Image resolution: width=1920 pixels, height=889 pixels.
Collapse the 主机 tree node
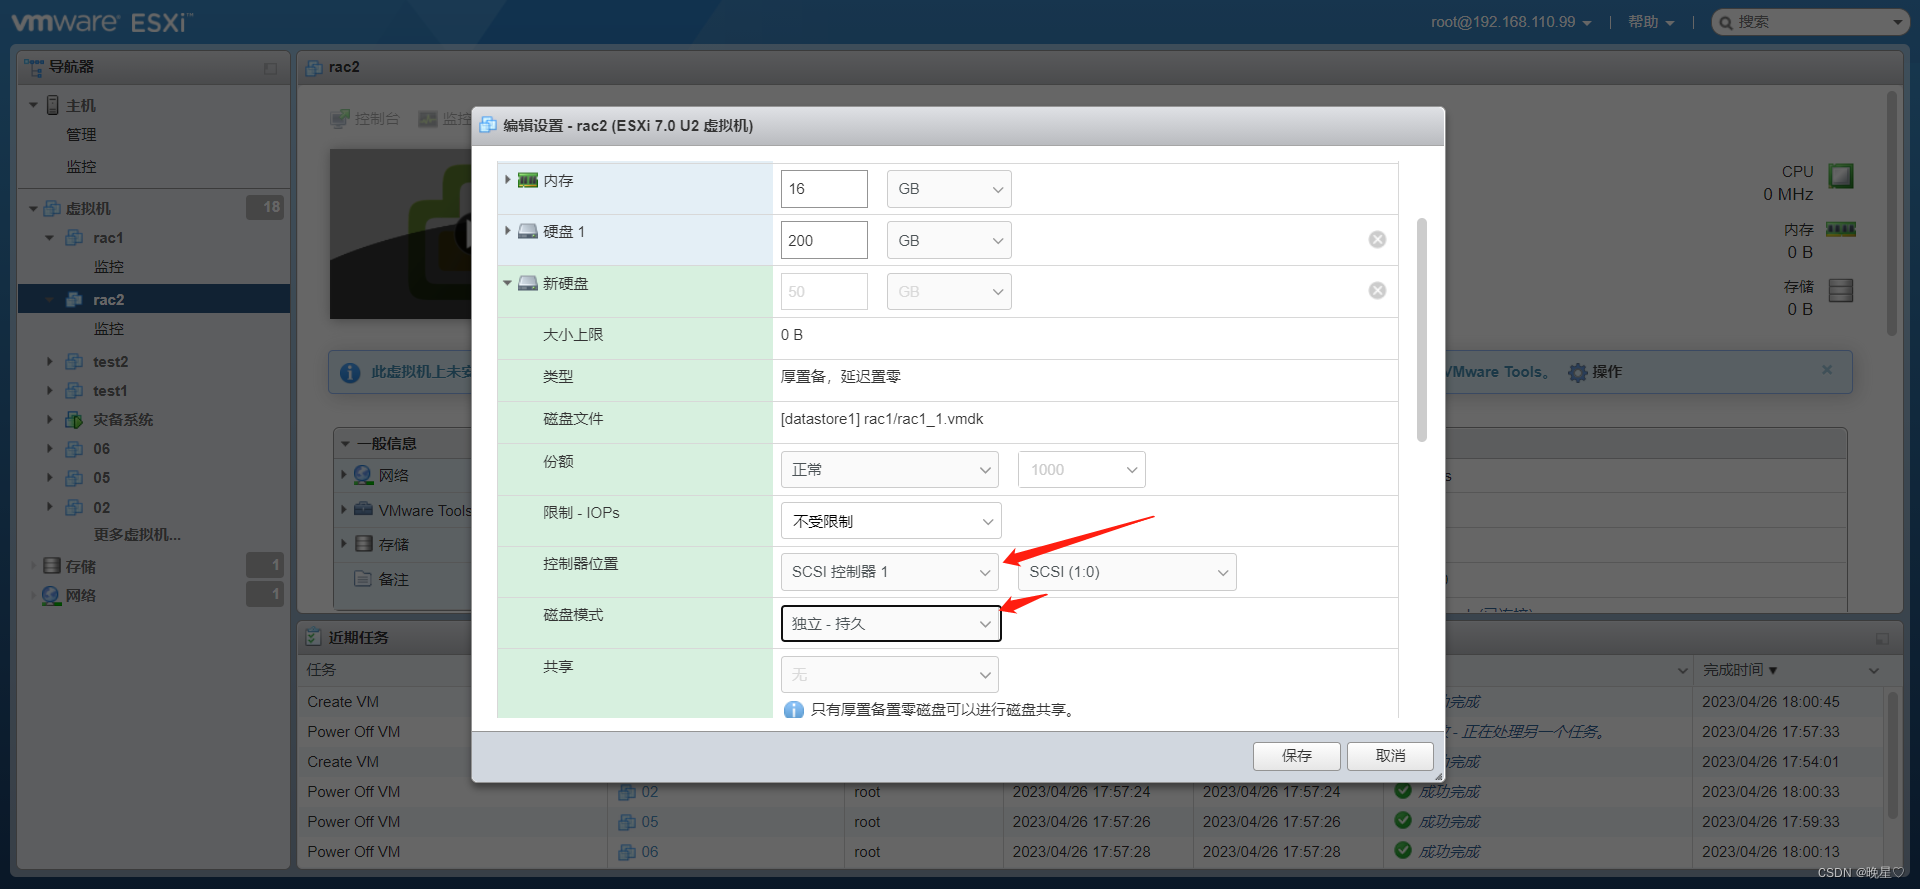point(33,105)
